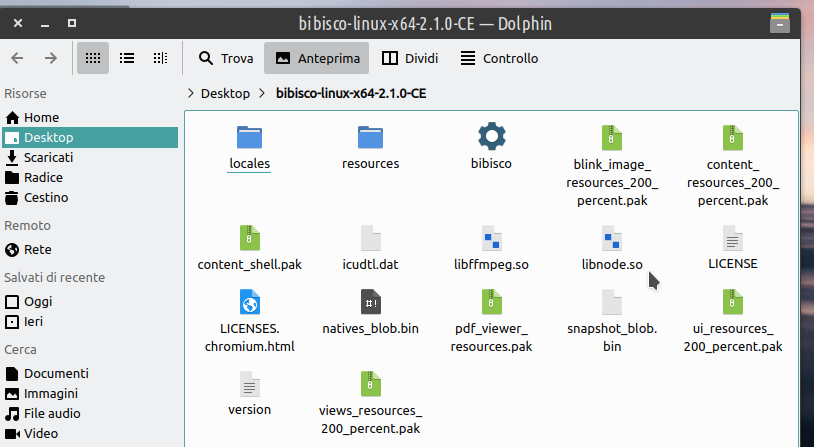The height and width of the screenshot is (447, 814).
Task: Search for Documenti
Action: 90,374
